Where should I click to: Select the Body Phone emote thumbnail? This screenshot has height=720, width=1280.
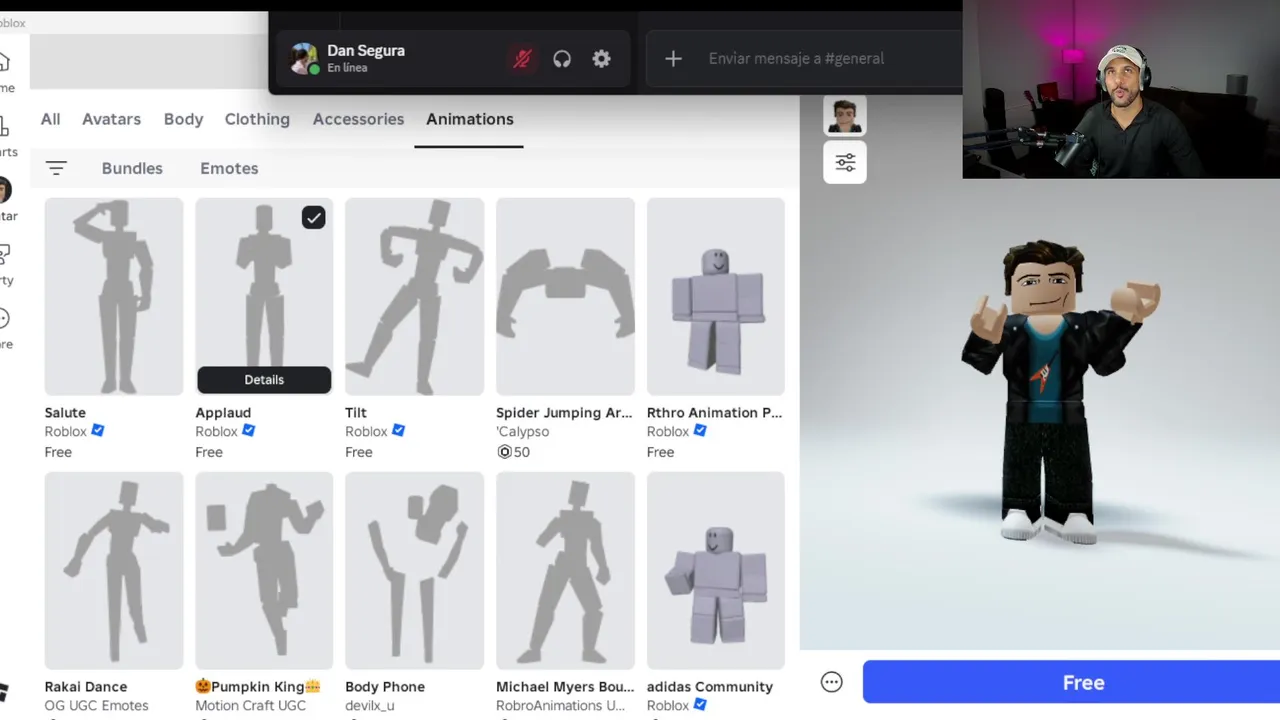[x=414, y=570]
